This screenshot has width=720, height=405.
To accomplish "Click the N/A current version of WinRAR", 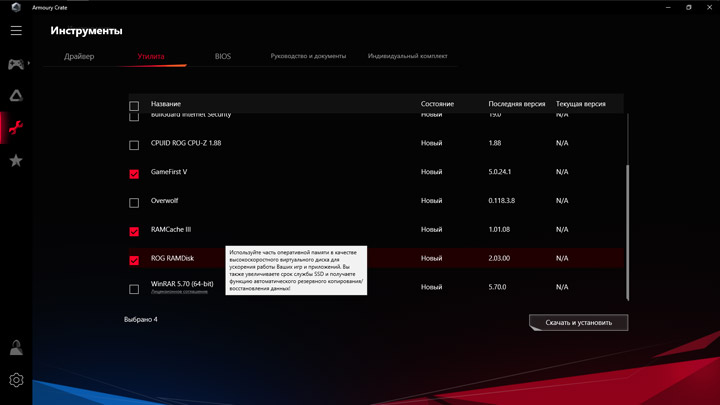I will (562, 287).
